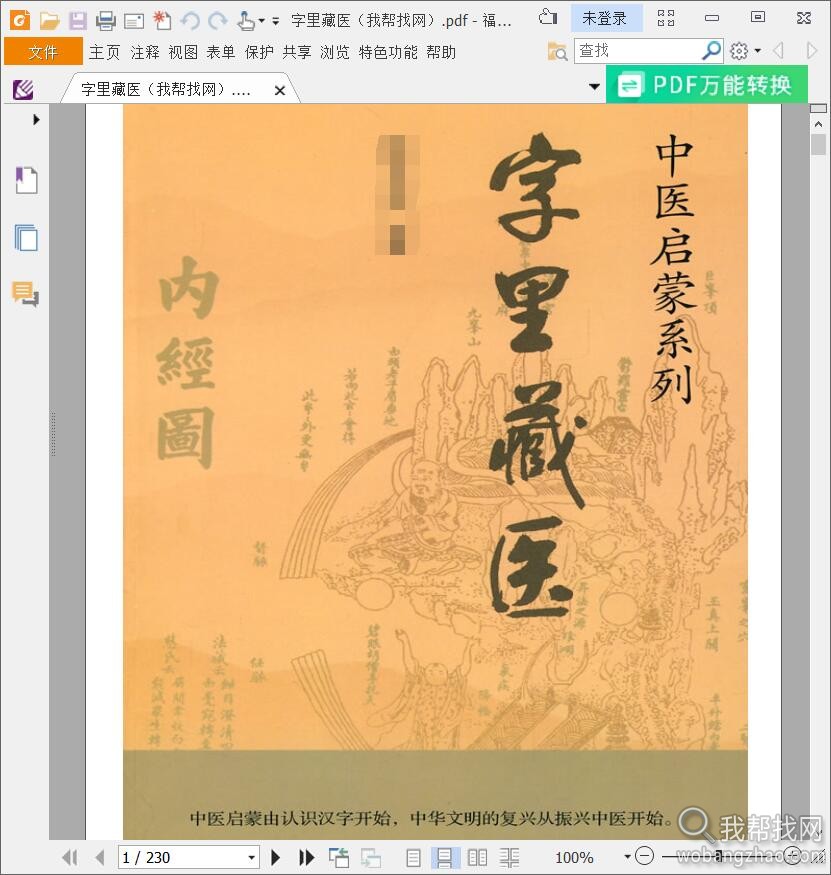The width and height of the screenshot is (831, 875).
Task: Open the 帮助 tab
Action: coord(441,52)
